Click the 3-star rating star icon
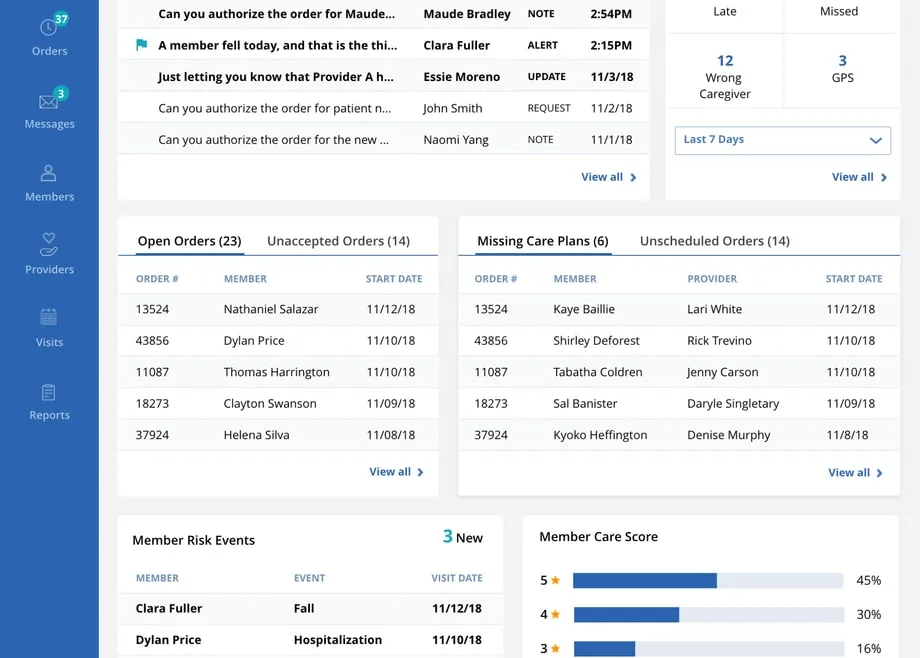 point(555,648)
